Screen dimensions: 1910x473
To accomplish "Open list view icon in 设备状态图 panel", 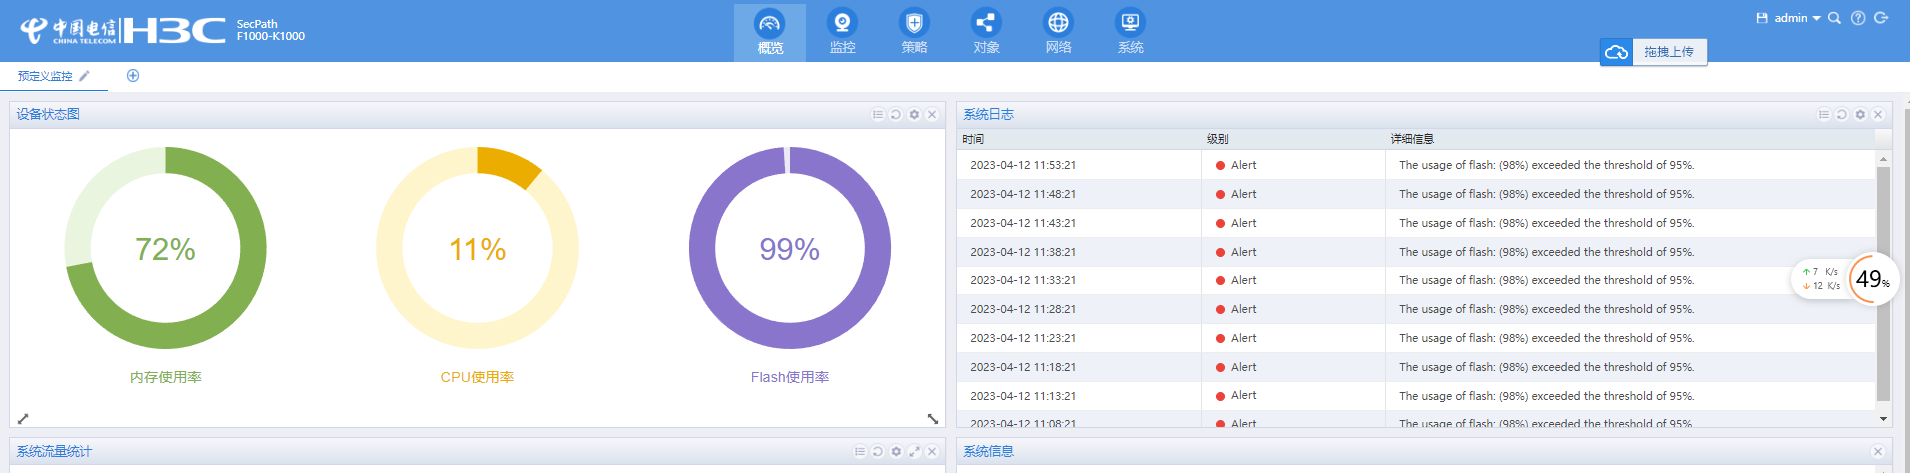I will pos(878,115).
